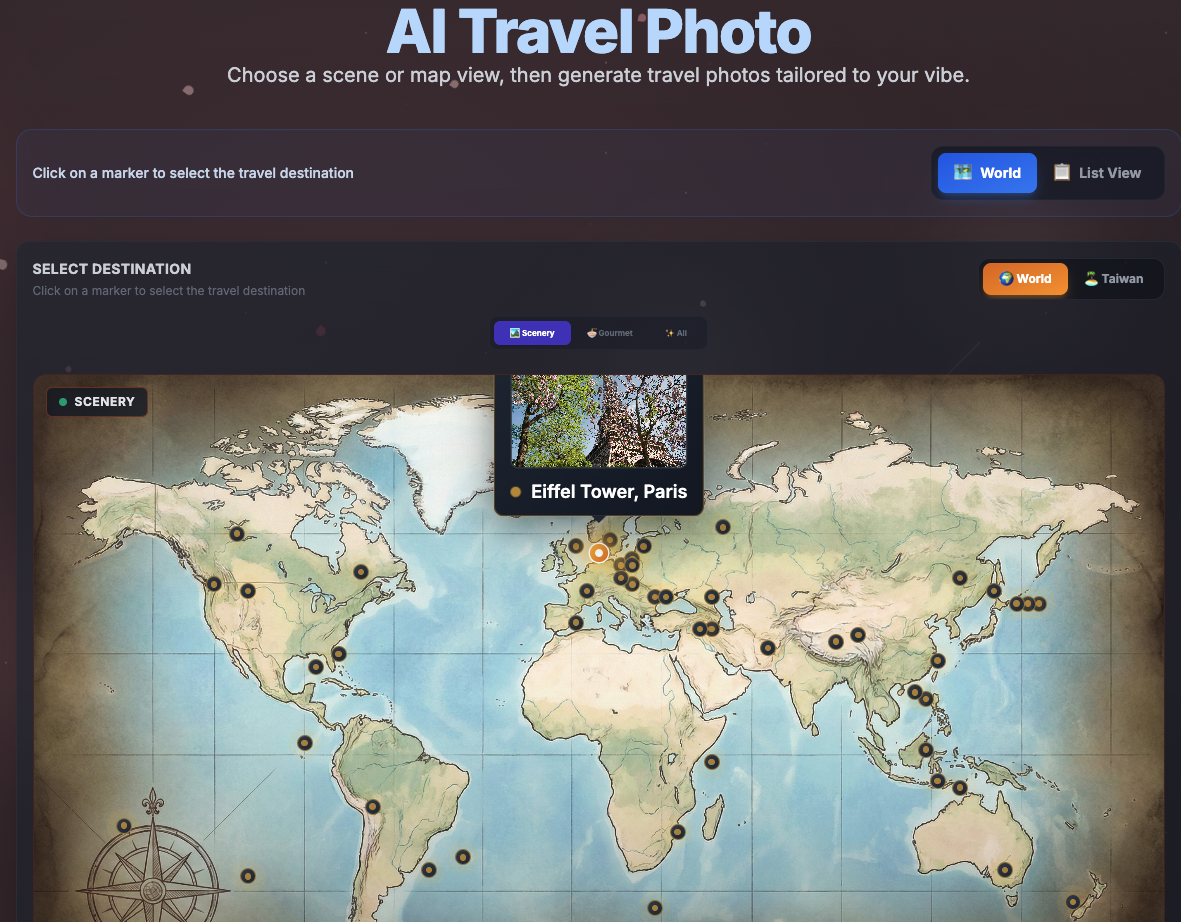Select the marker in southern Australia
The image size is (1181, 922).
click(x=1004, y=870)
